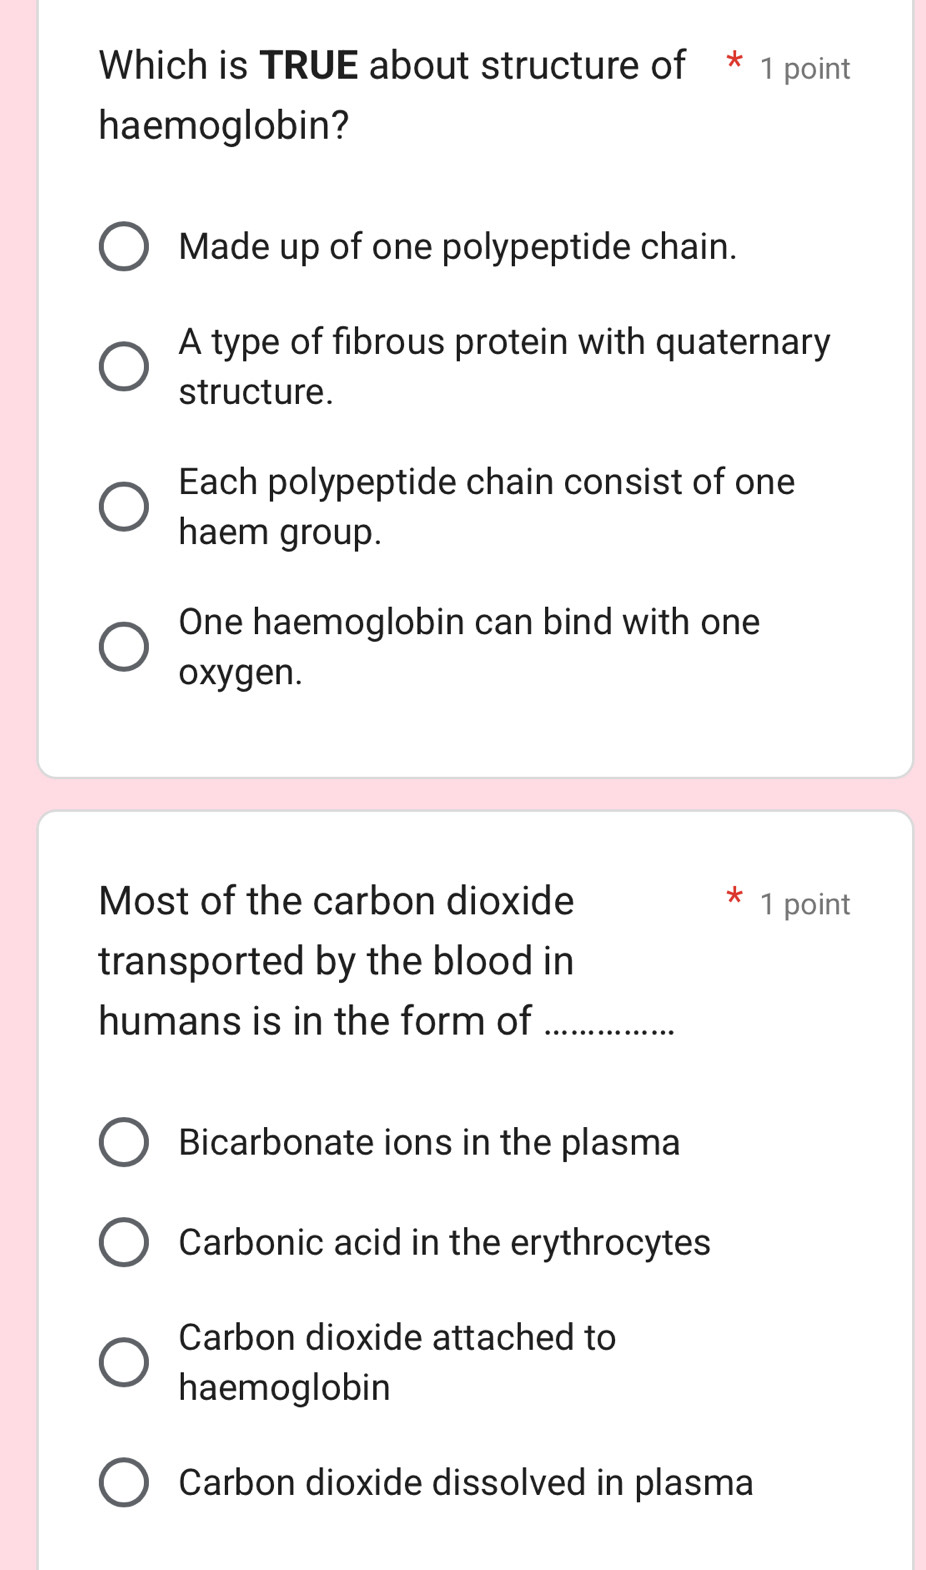Pick radio for 'Each polypeptide chain consist of one haem group'
Image resolution: width=926 pixels, height=1570 pixels.
tap(124, 507)
